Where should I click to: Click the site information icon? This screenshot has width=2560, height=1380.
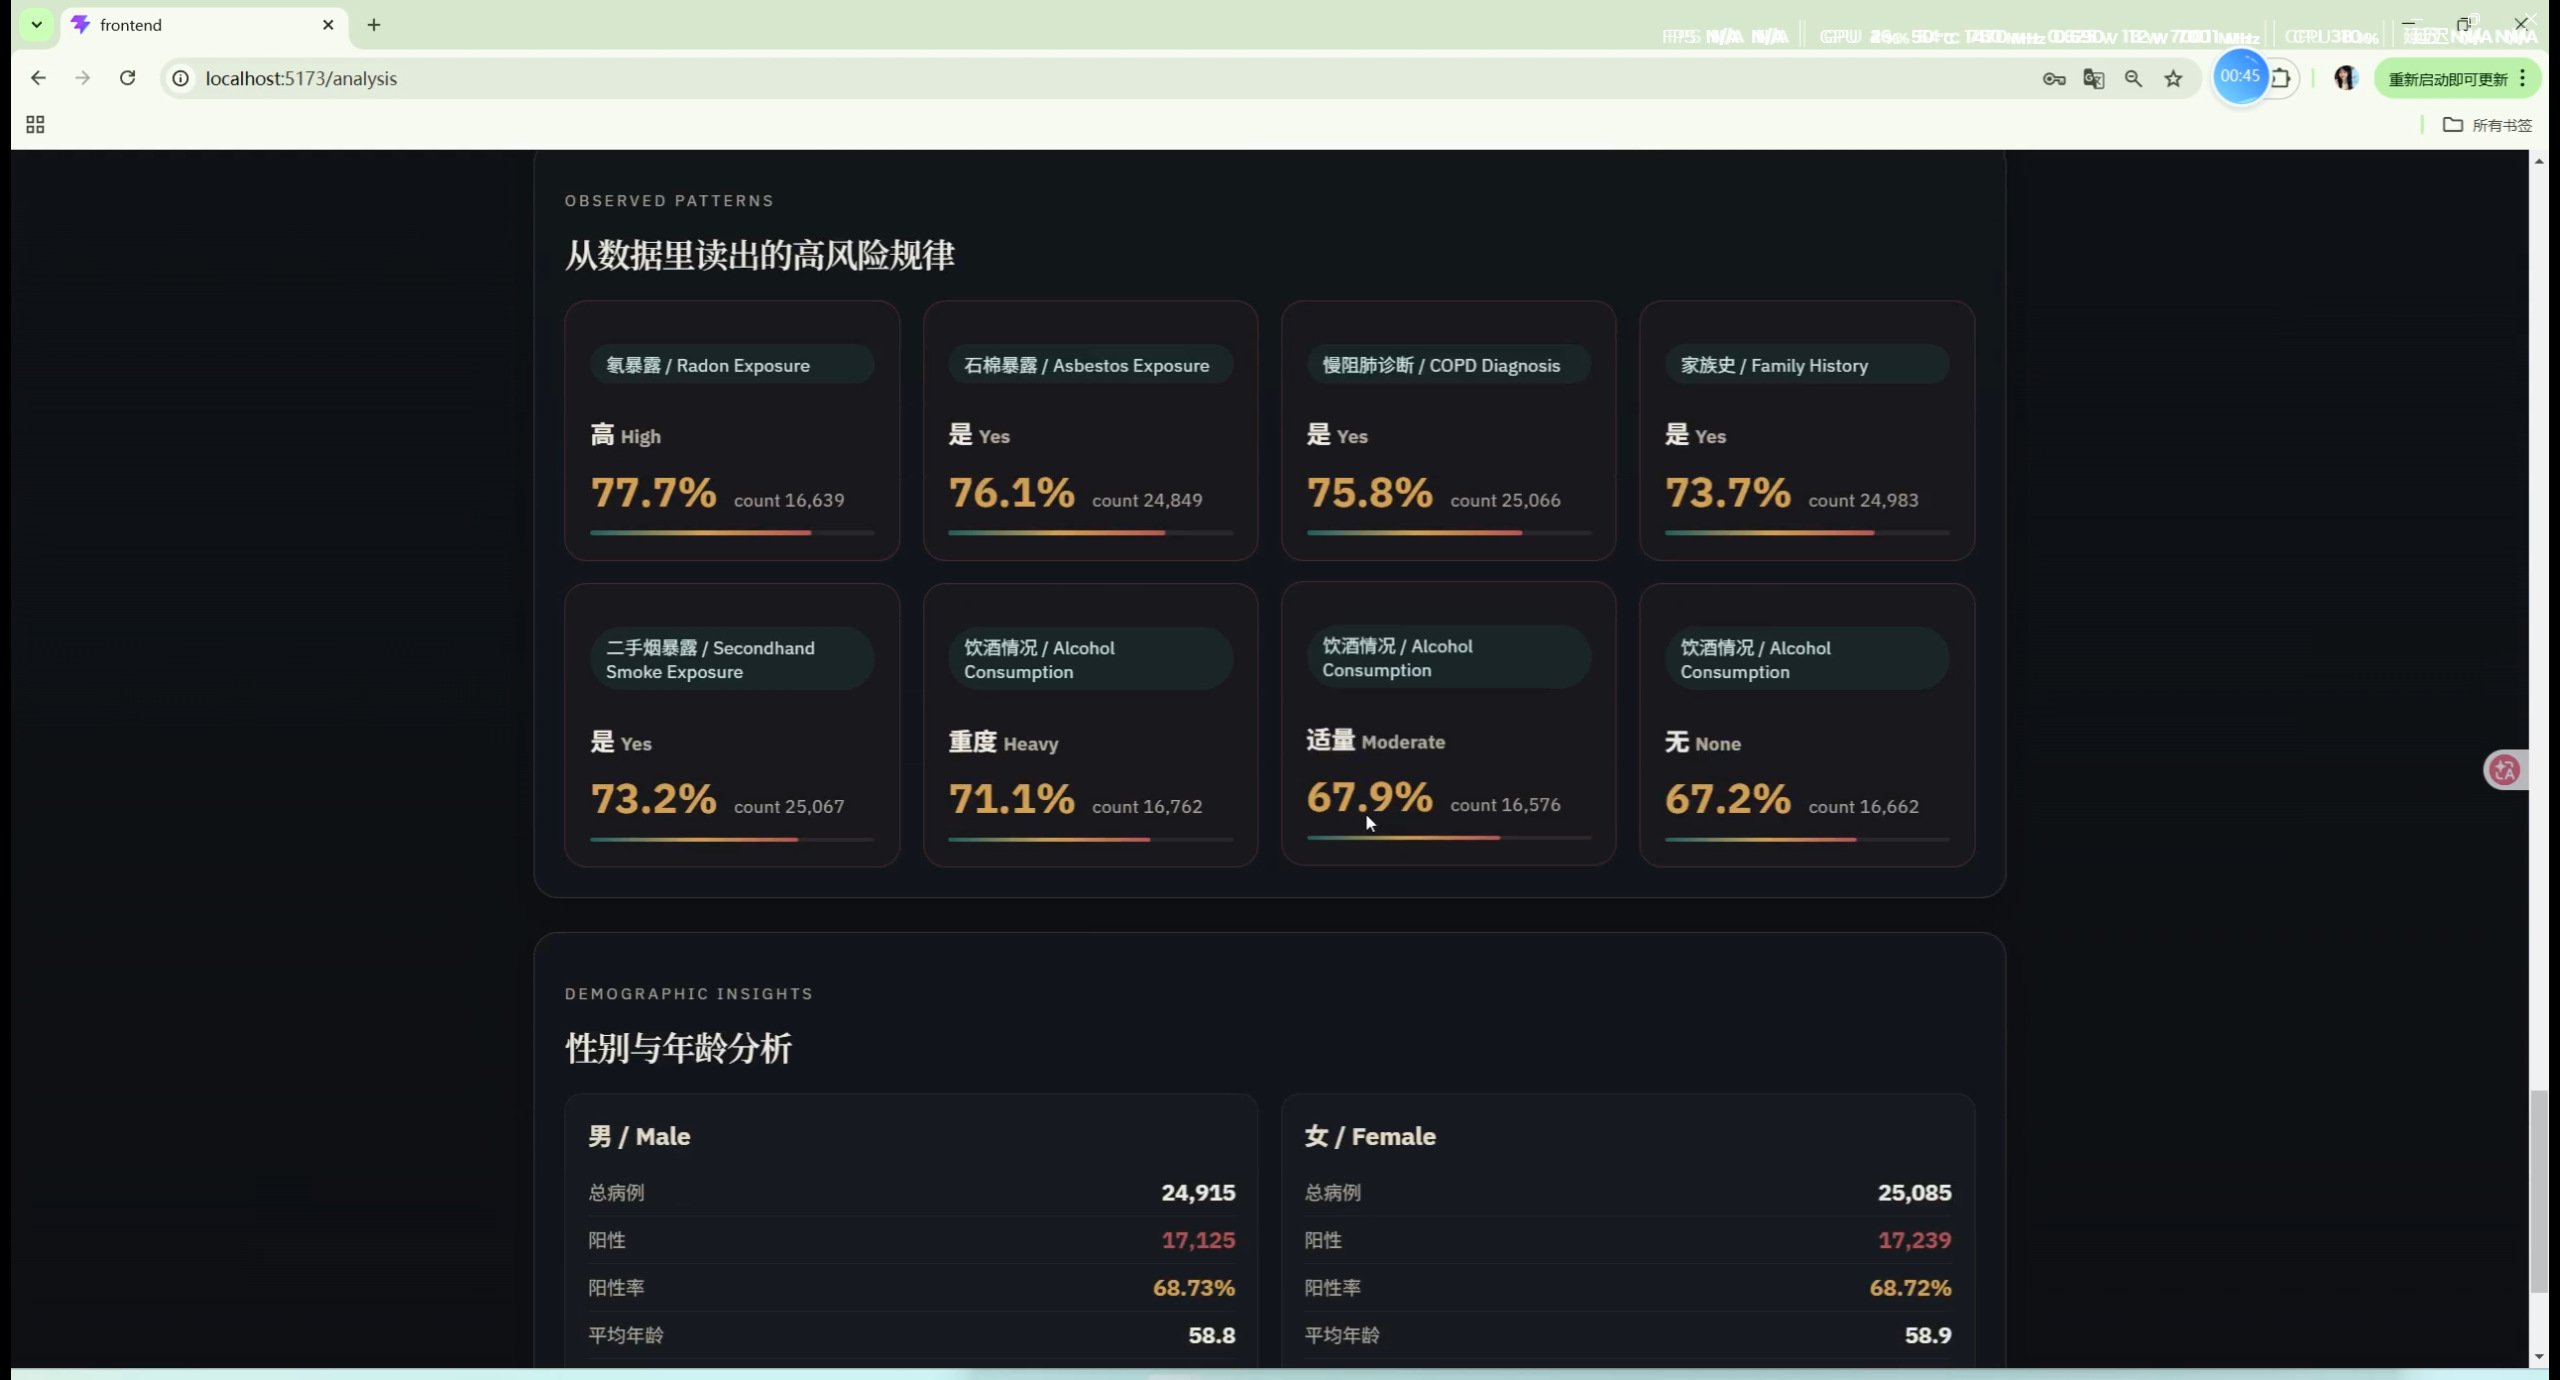point(181,78)
